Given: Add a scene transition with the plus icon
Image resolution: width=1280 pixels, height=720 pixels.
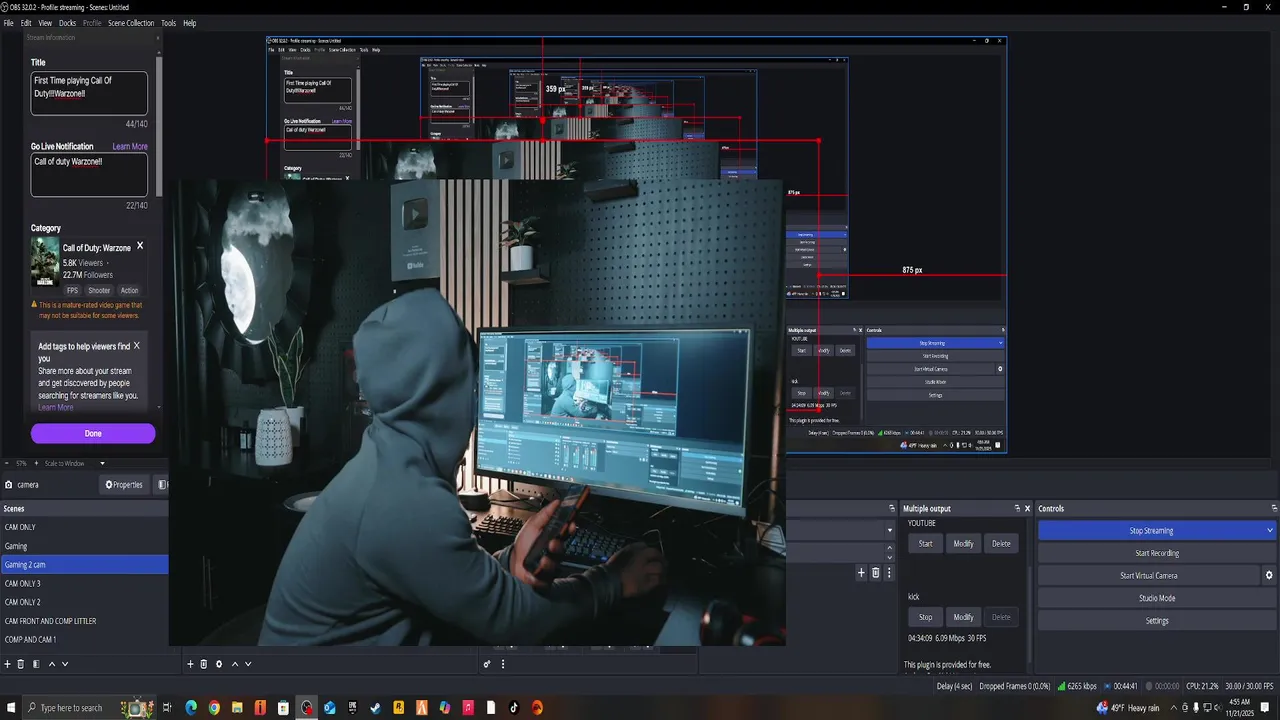Looking at the screenshot, I should tap(861, 573).
